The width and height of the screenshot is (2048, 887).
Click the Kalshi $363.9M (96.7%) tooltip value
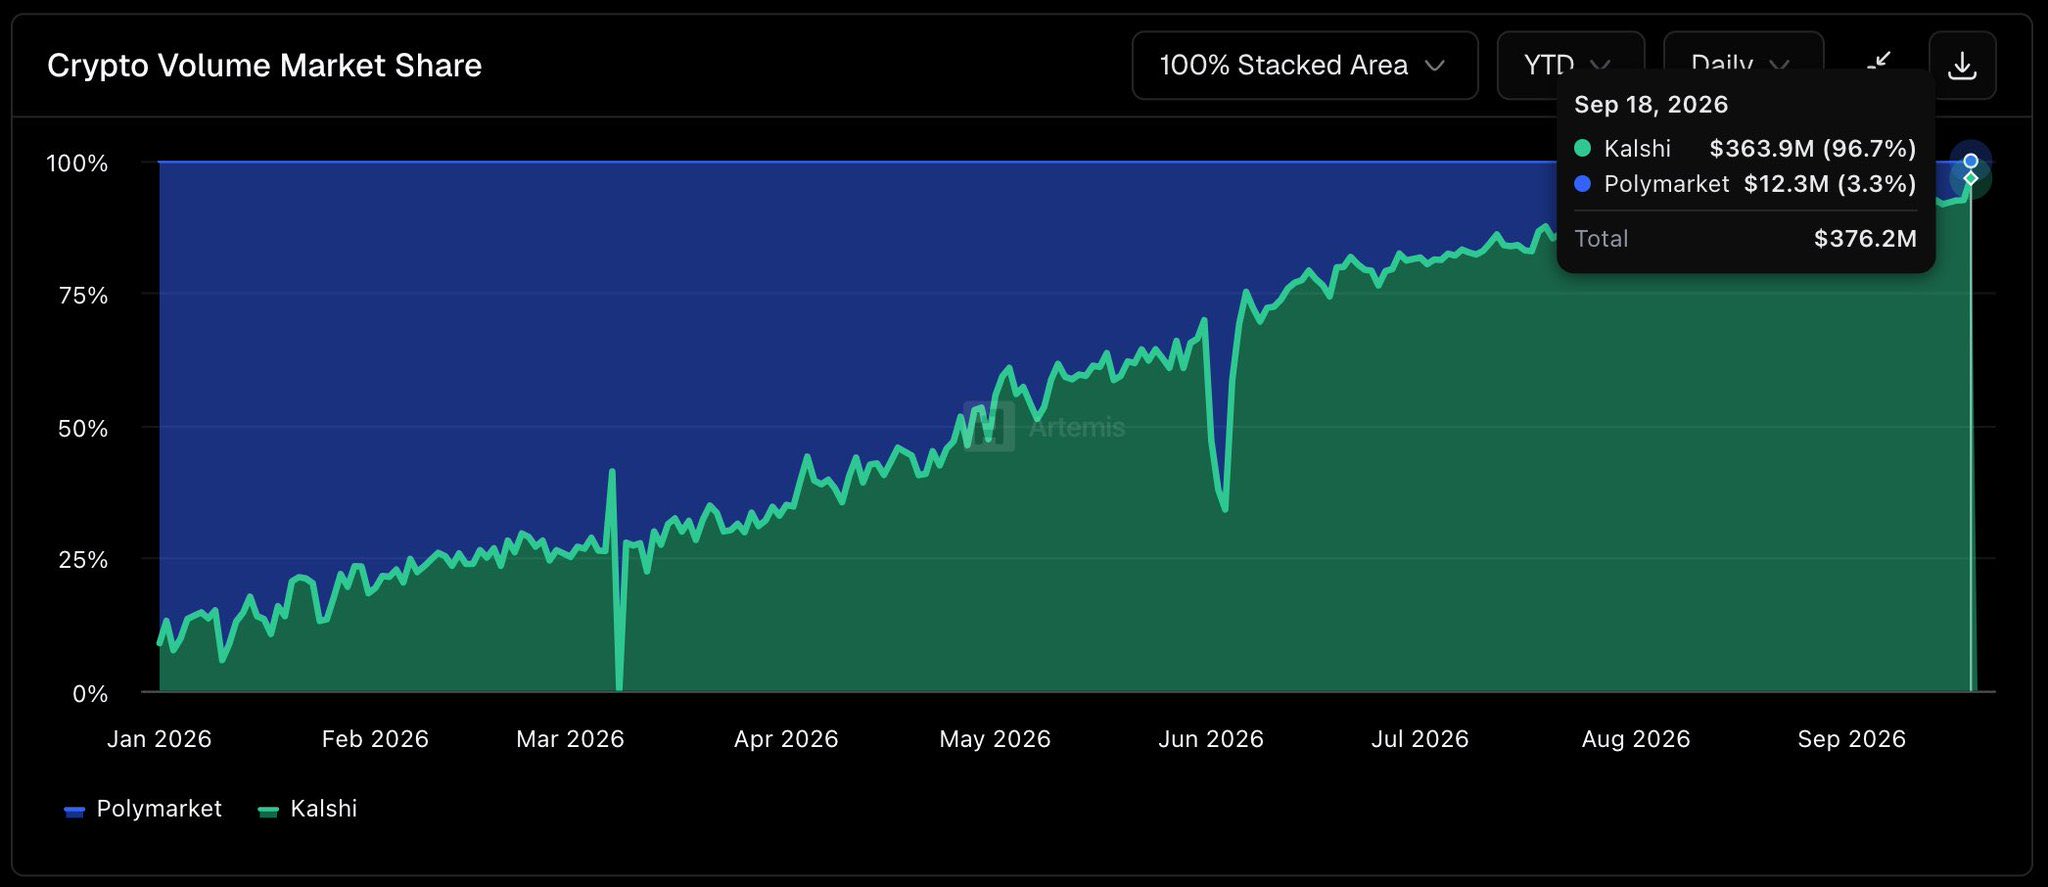[1813, 148]
